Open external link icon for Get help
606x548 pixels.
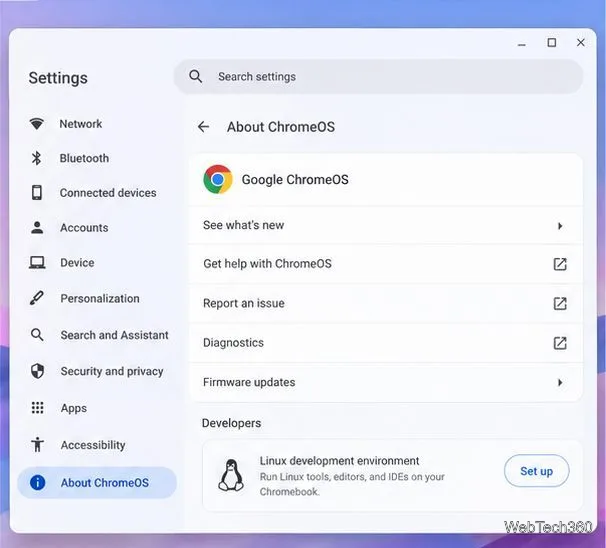click(560, 264)
